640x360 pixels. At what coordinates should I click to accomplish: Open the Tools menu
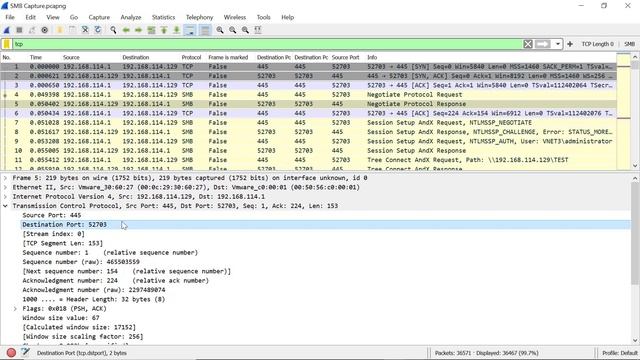tap(263, 17)
